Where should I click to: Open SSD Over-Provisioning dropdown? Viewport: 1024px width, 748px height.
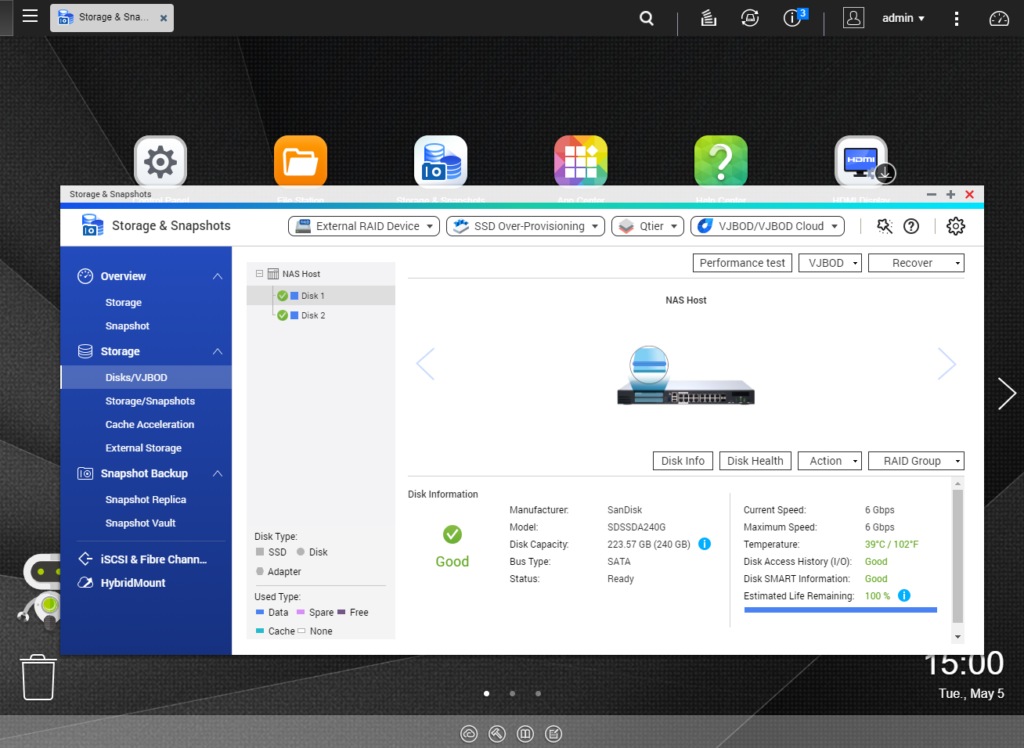[525, 226]
